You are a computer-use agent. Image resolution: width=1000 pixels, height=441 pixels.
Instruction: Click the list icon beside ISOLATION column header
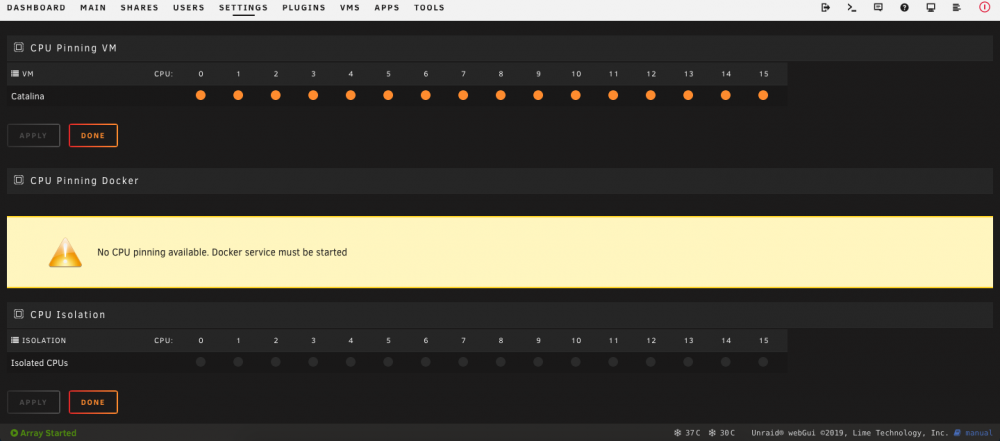pos(15,341)
